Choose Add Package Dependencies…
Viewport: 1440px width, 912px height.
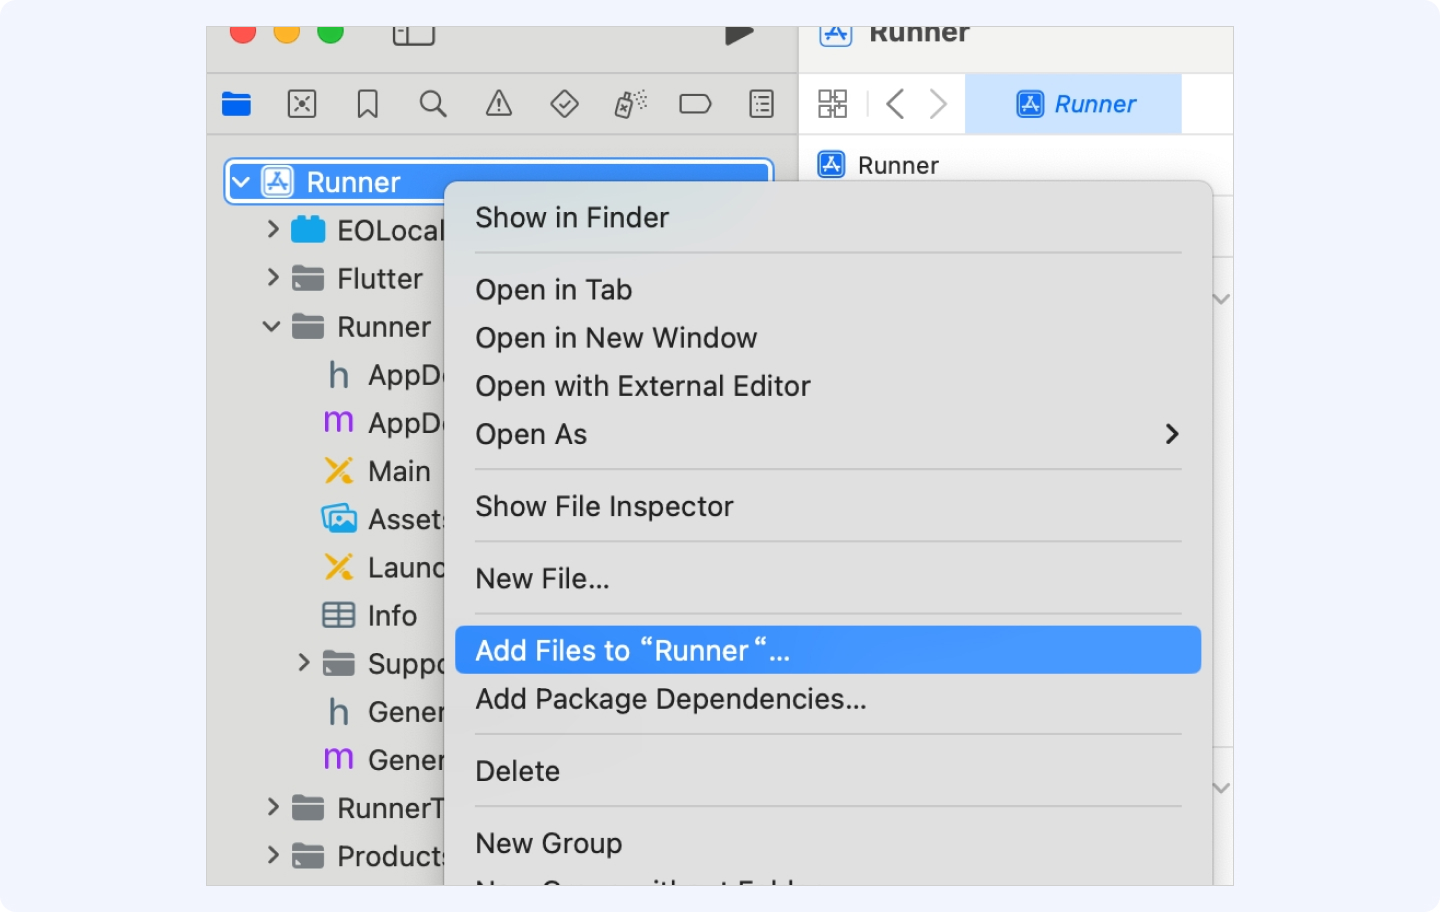(x=828, y=699)
